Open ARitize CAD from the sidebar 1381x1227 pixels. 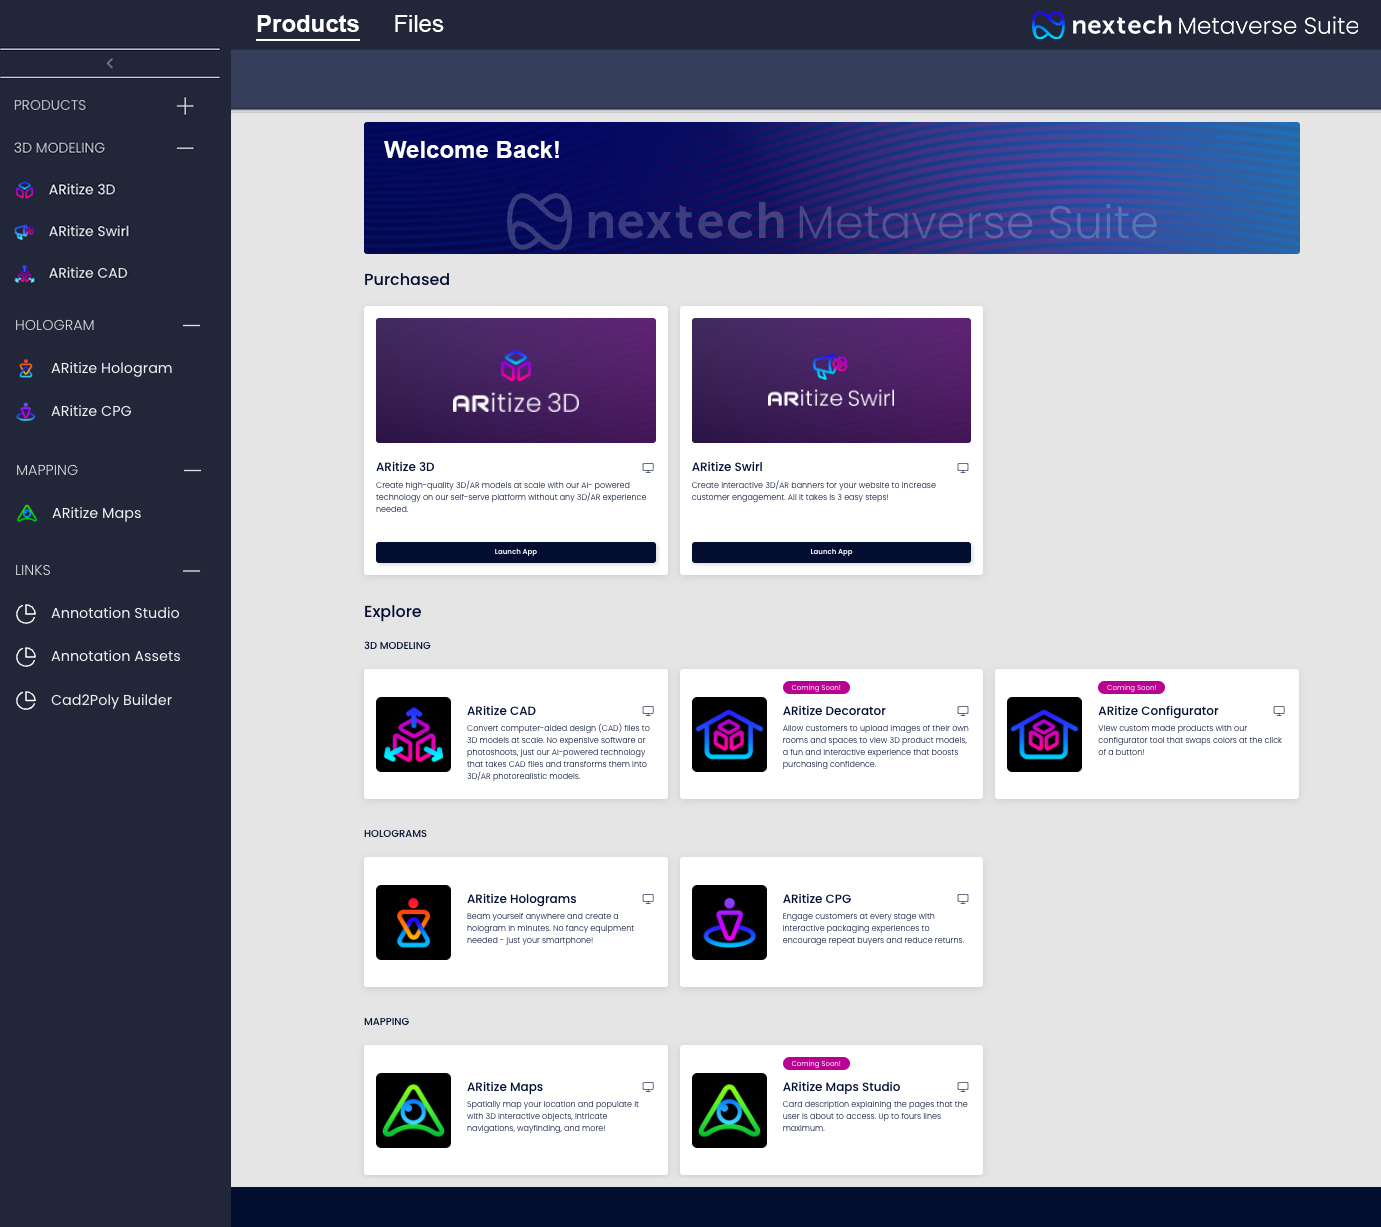88,274
